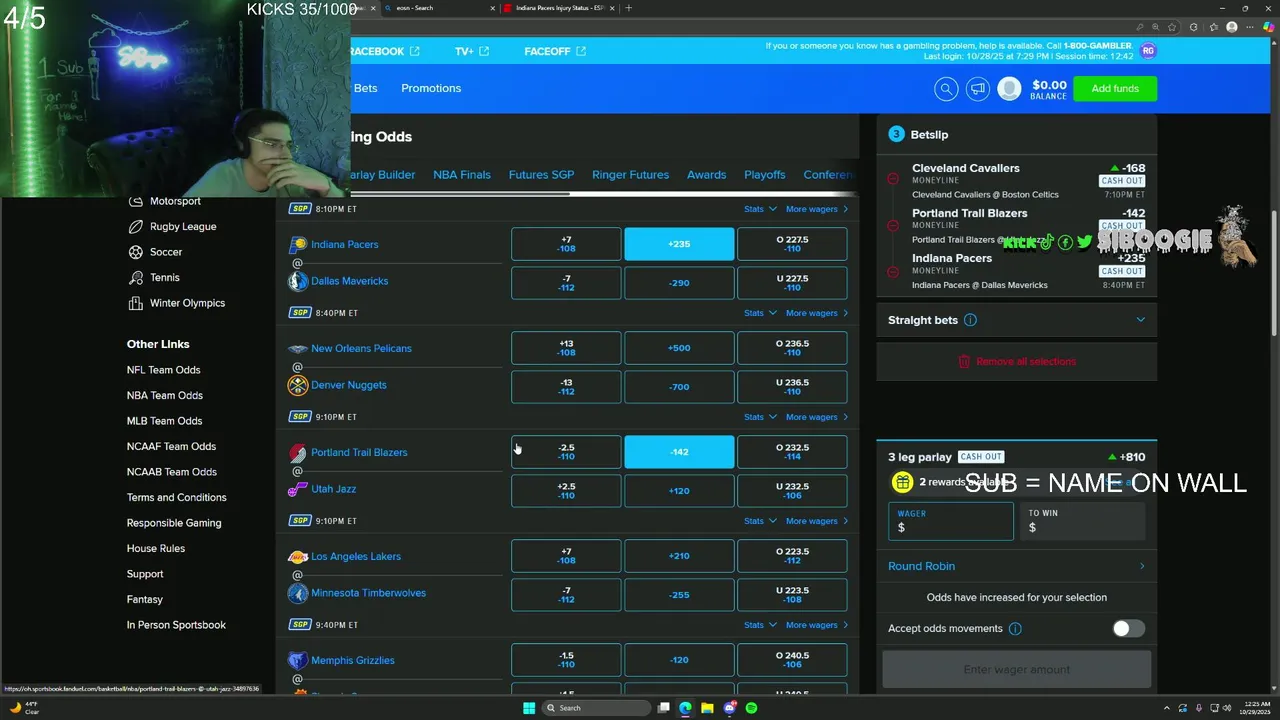Click the parlay Wager input field
This screenshot has height=720, width=1280.
coord(950,522)
